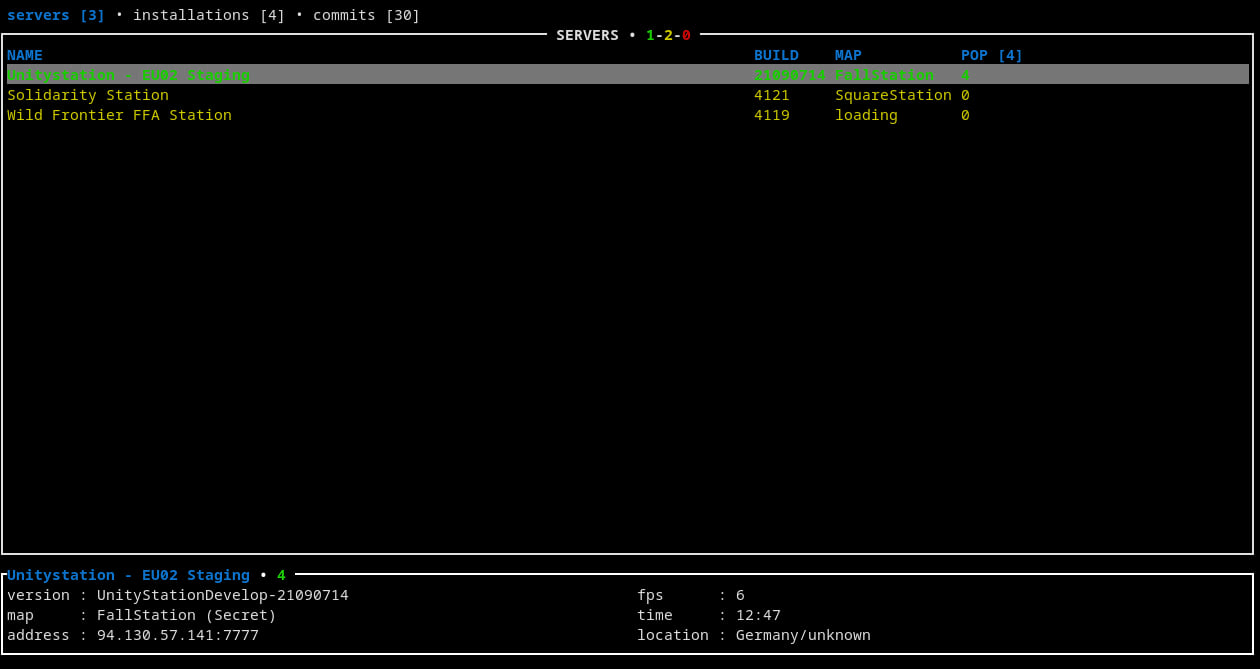Open the installations [4] tab
Screen dimensions: 1260x669
pos(209,15)
